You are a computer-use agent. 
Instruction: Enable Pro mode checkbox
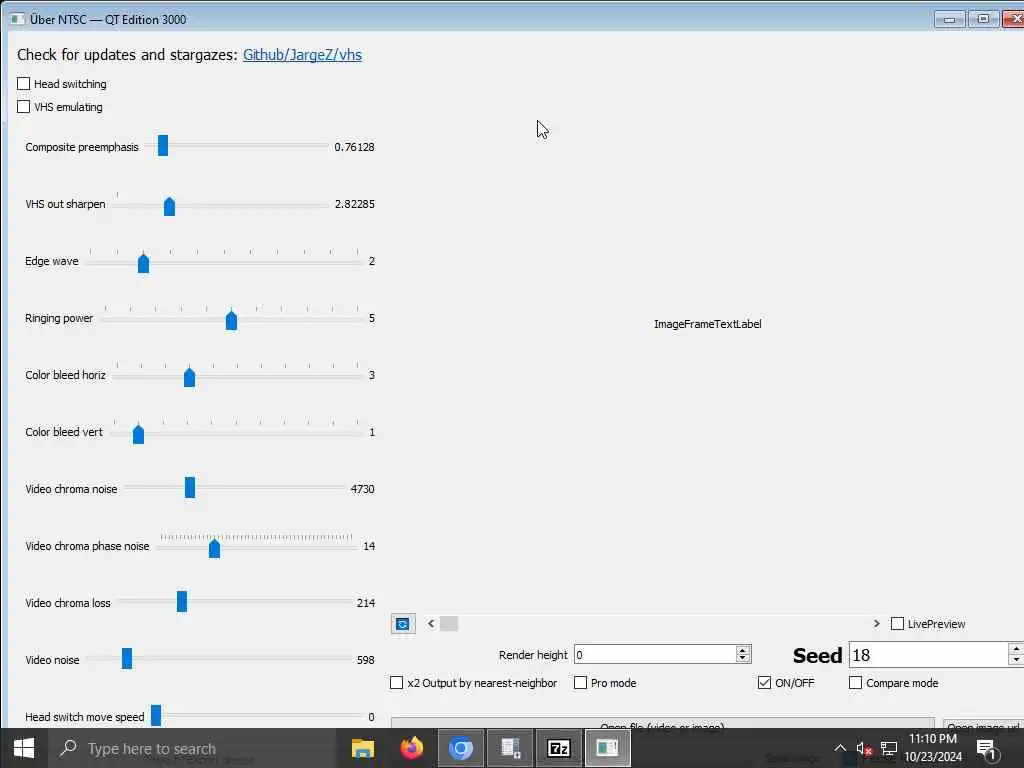[x=580, y=682]
